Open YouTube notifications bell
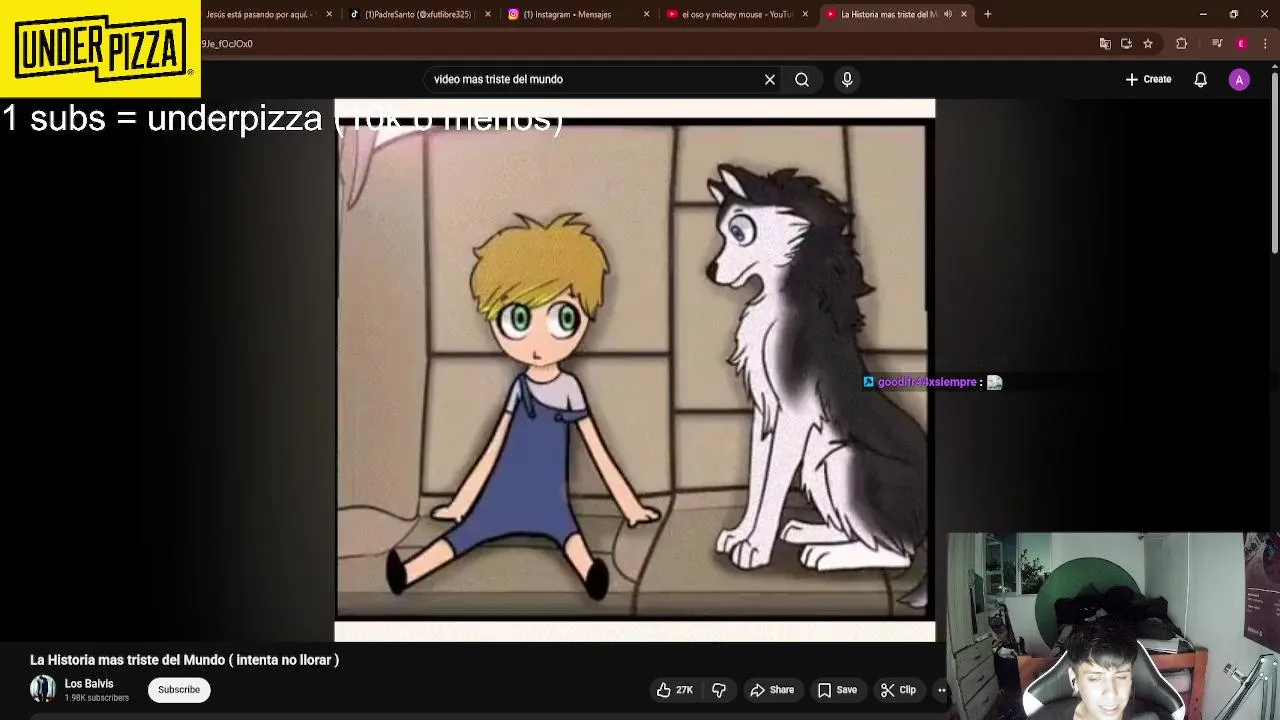The image size is (1280, 720). click(x=1200, y=79)
